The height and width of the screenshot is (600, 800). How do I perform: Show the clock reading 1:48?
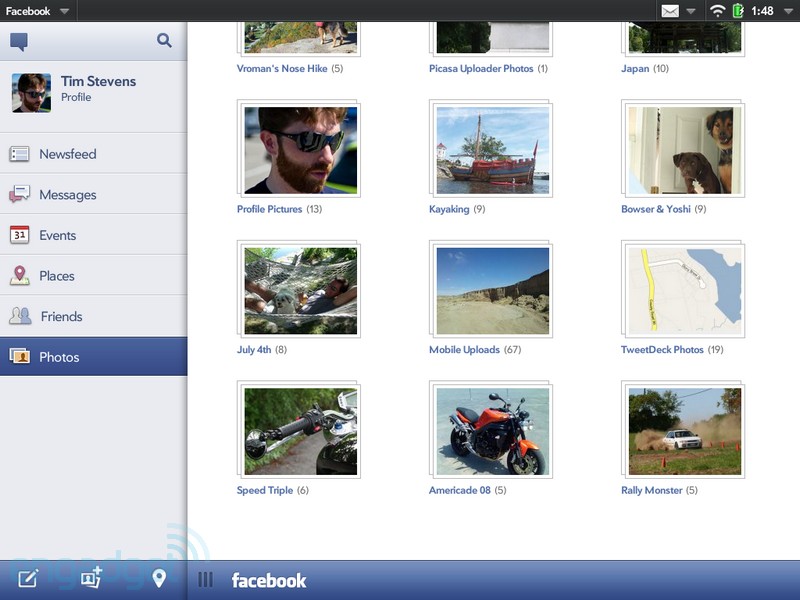(762, 11)
